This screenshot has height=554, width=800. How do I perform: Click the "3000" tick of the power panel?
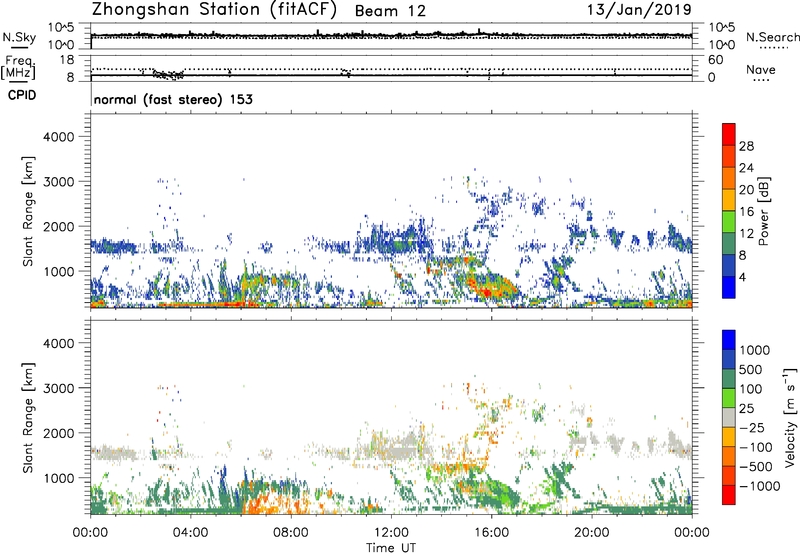point(59,182)
